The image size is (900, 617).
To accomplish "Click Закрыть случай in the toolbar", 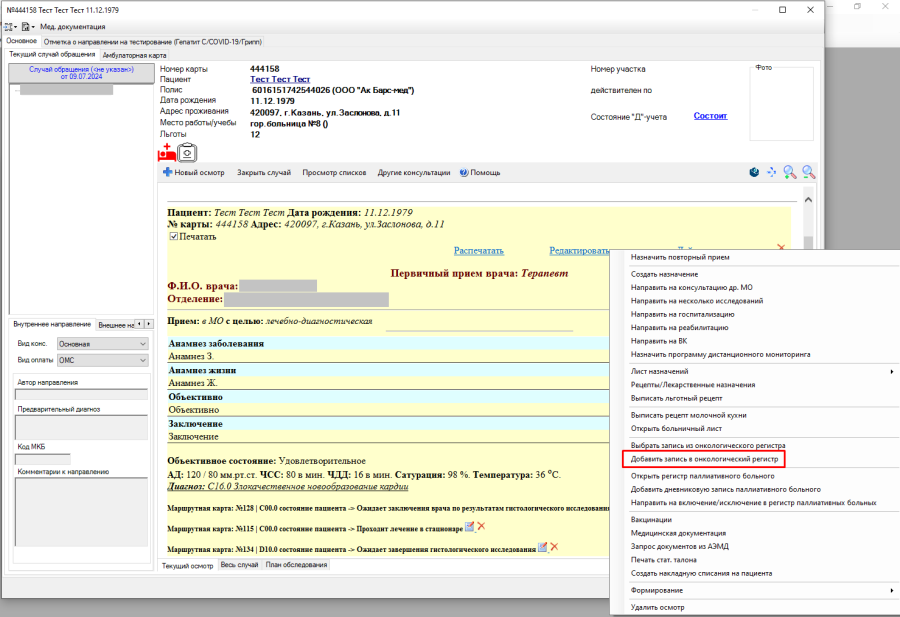I will (264, 173).
